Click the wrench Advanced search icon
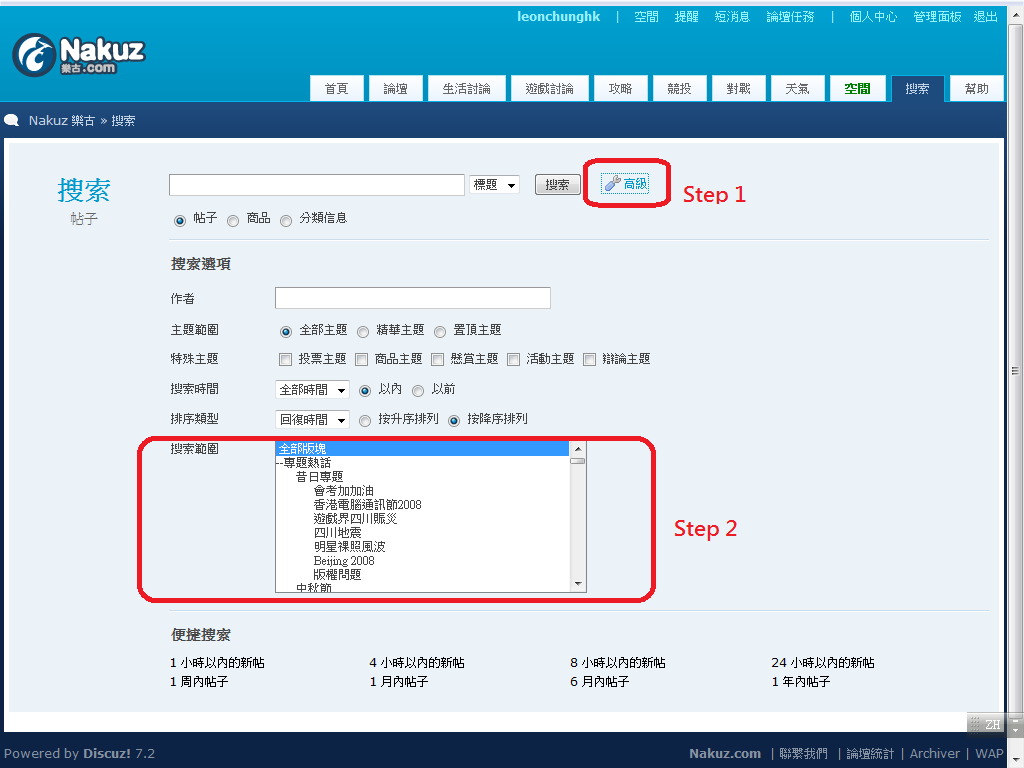 pyautogui.click(x=613, y=183)
